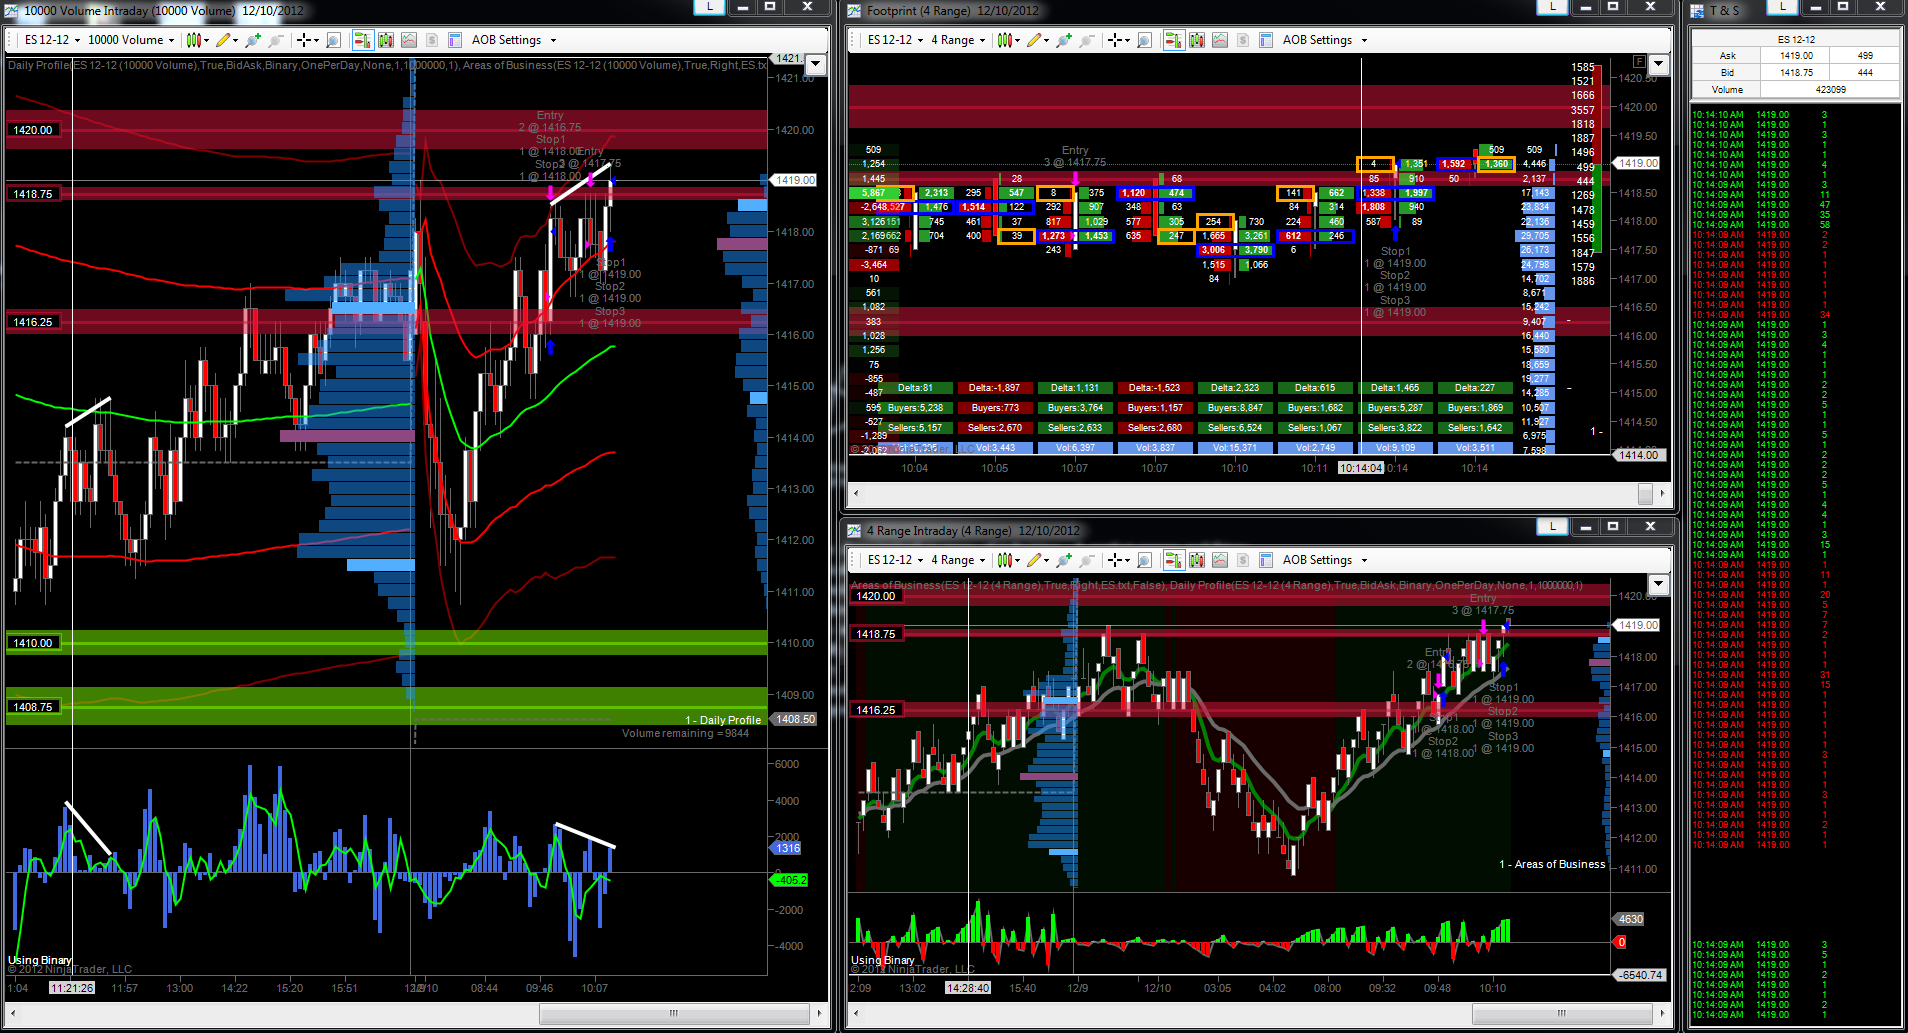
Task: Open the 4 Range interval dropdown in Footprint window
Action: (x=958, y=40)
